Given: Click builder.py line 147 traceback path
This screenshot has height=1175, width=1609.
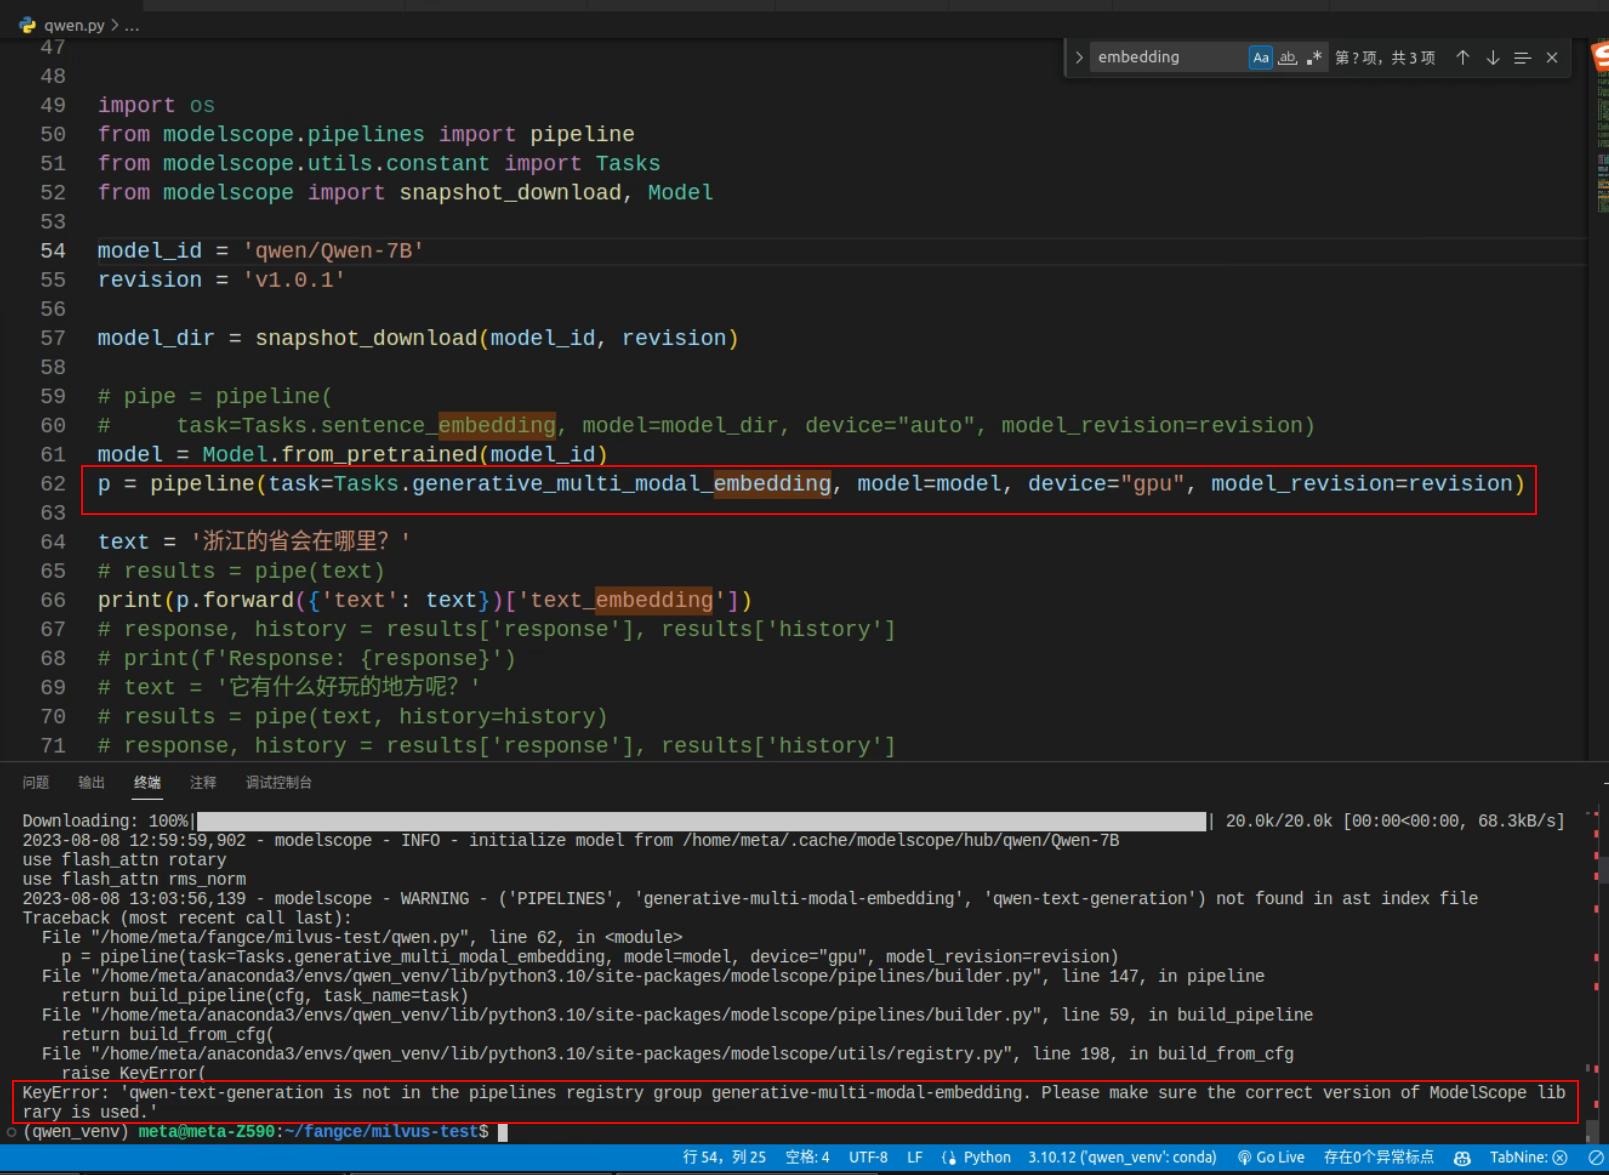Looking at the screenshot, I should (x=653, y=976).
